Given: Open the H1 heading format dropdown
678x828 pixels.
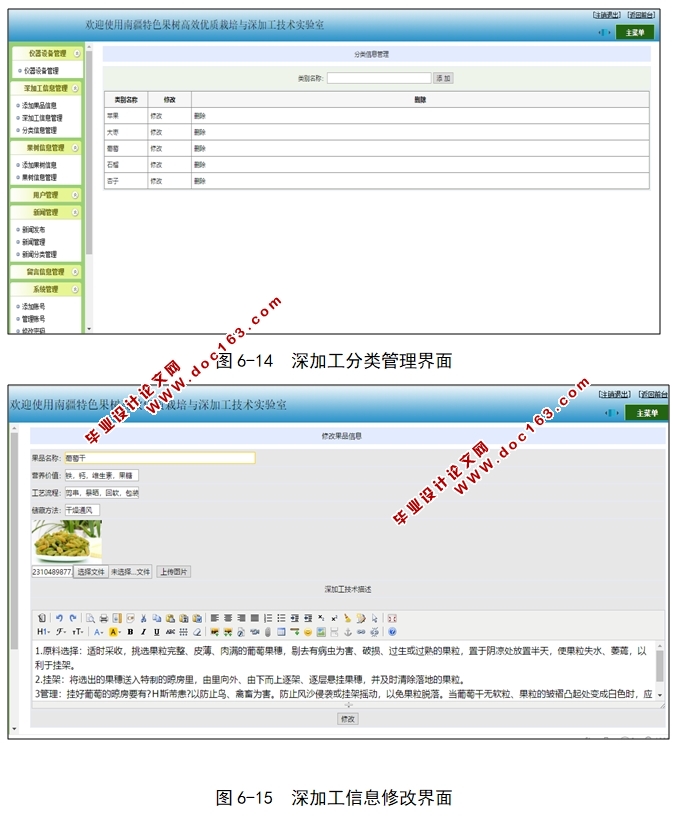Looking at the screenshot, I should 43,632.
